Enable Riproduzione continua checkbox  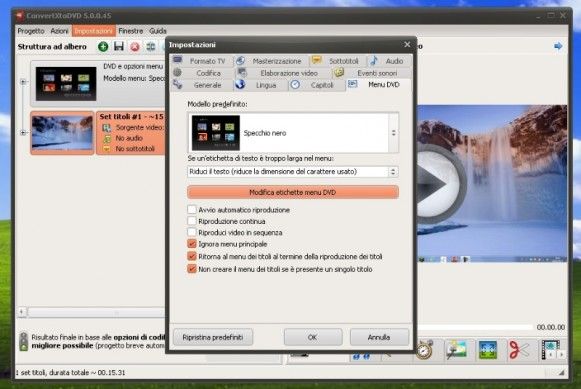pyautogui.click(x=192, y=221)
